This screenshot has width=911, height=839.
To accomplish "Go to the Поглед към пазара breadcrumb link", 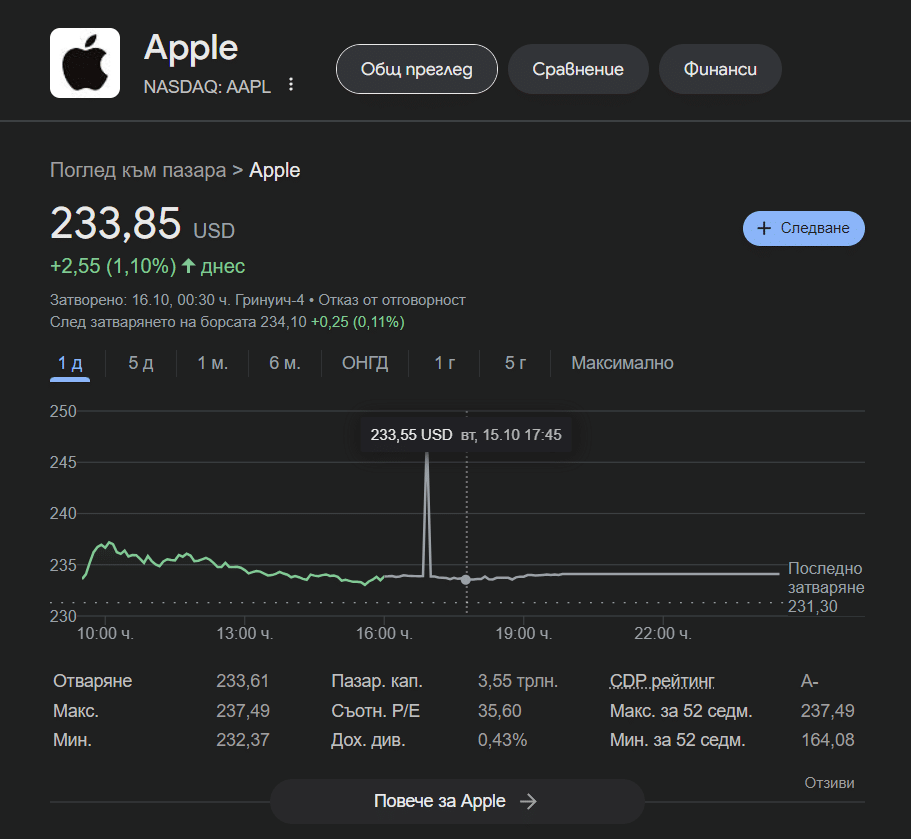I will click(x=138, y=170).
